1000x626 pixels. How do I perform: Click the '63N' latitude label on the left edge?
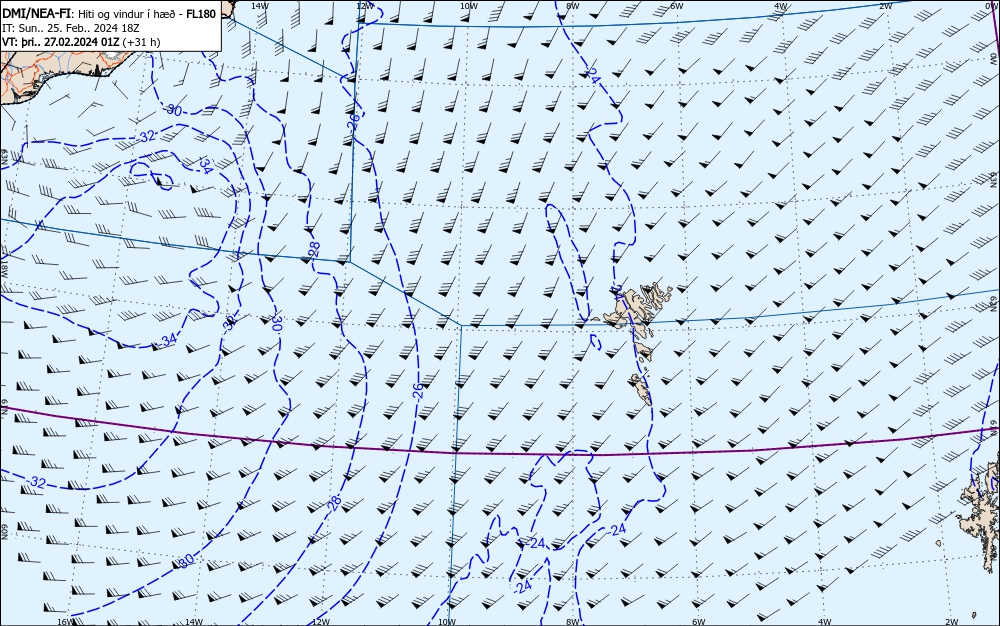(4, 156)
